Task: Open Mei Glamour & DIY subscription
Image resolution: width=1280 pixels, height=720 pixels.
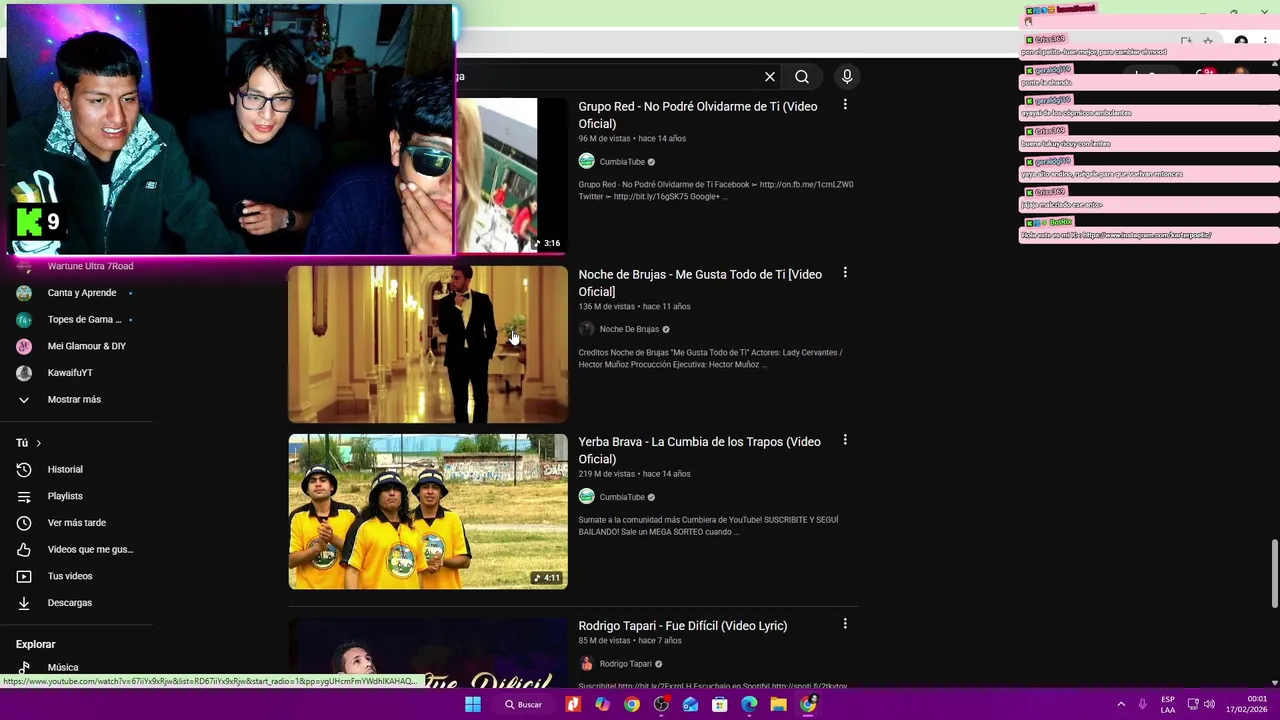Action: [x=86, y=346]
